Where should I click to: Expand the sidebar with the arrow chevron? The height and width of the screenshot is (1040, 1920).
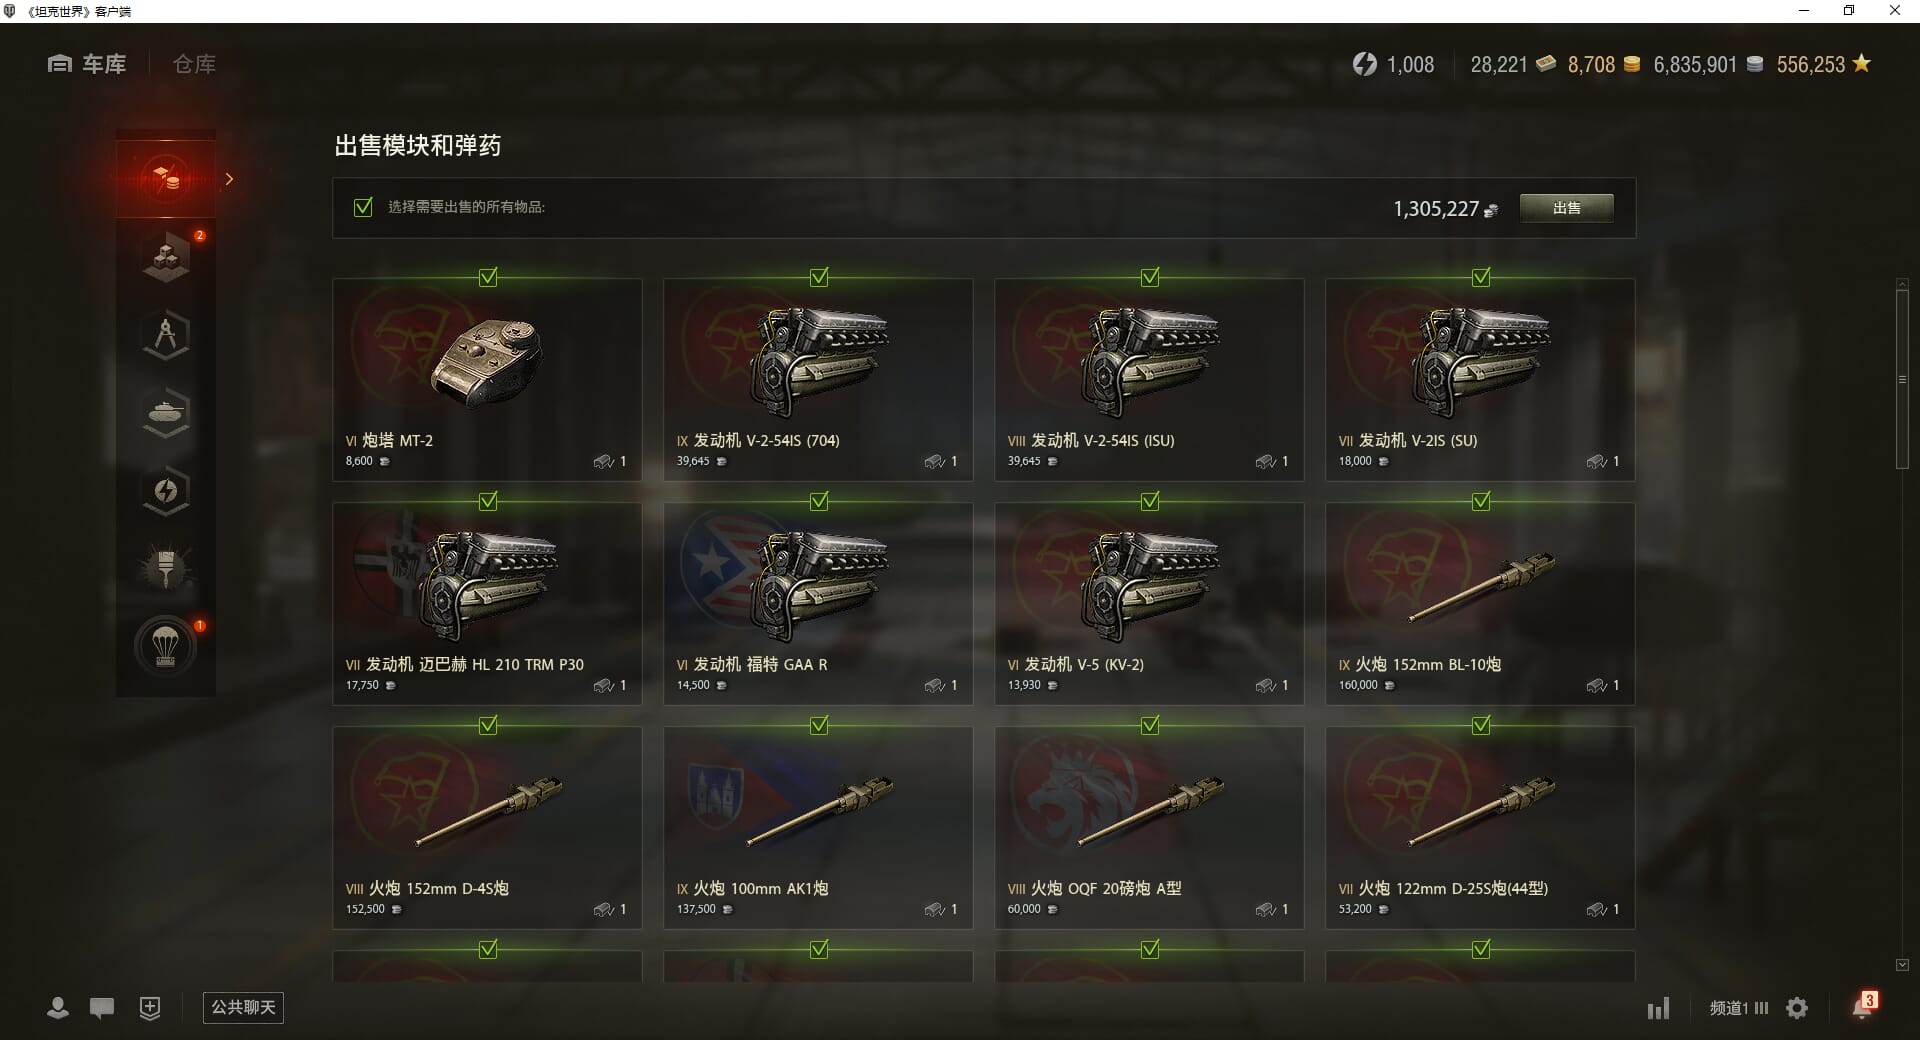[229, 179]
